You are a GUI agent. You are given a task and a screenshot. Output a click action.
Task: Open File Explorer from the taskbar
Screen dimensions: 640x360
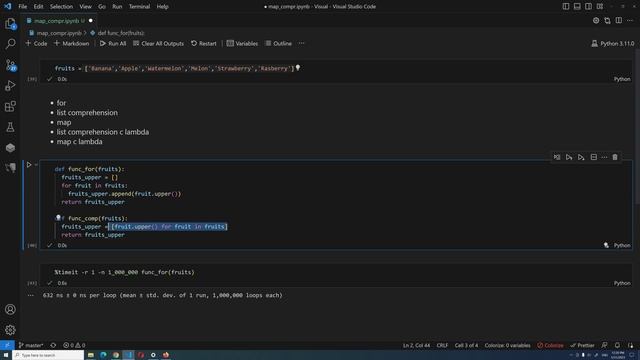click(91, 355)
